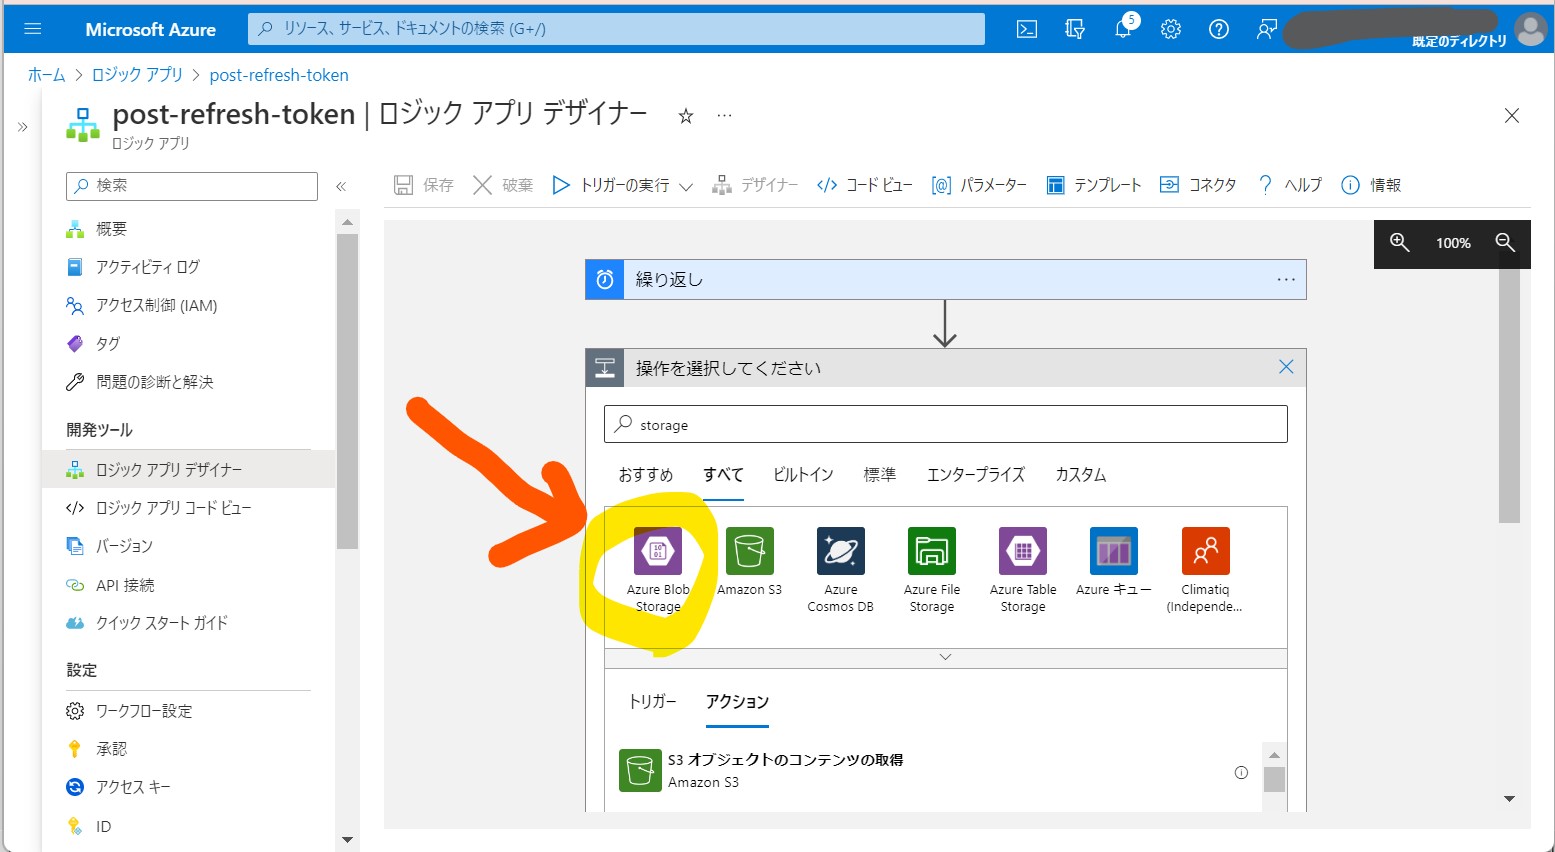Screen dimensions: 1555x852
Task: Collapse the left resource menu chevron
Action: click(341, 186)
